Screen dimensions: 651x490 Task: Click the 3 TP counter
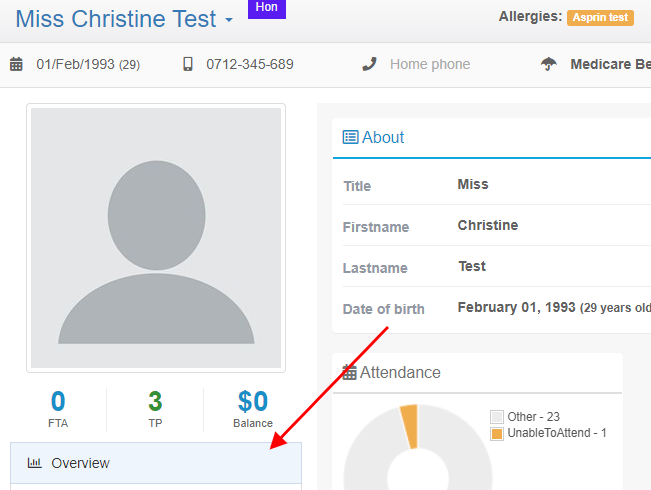pos(155,409)
